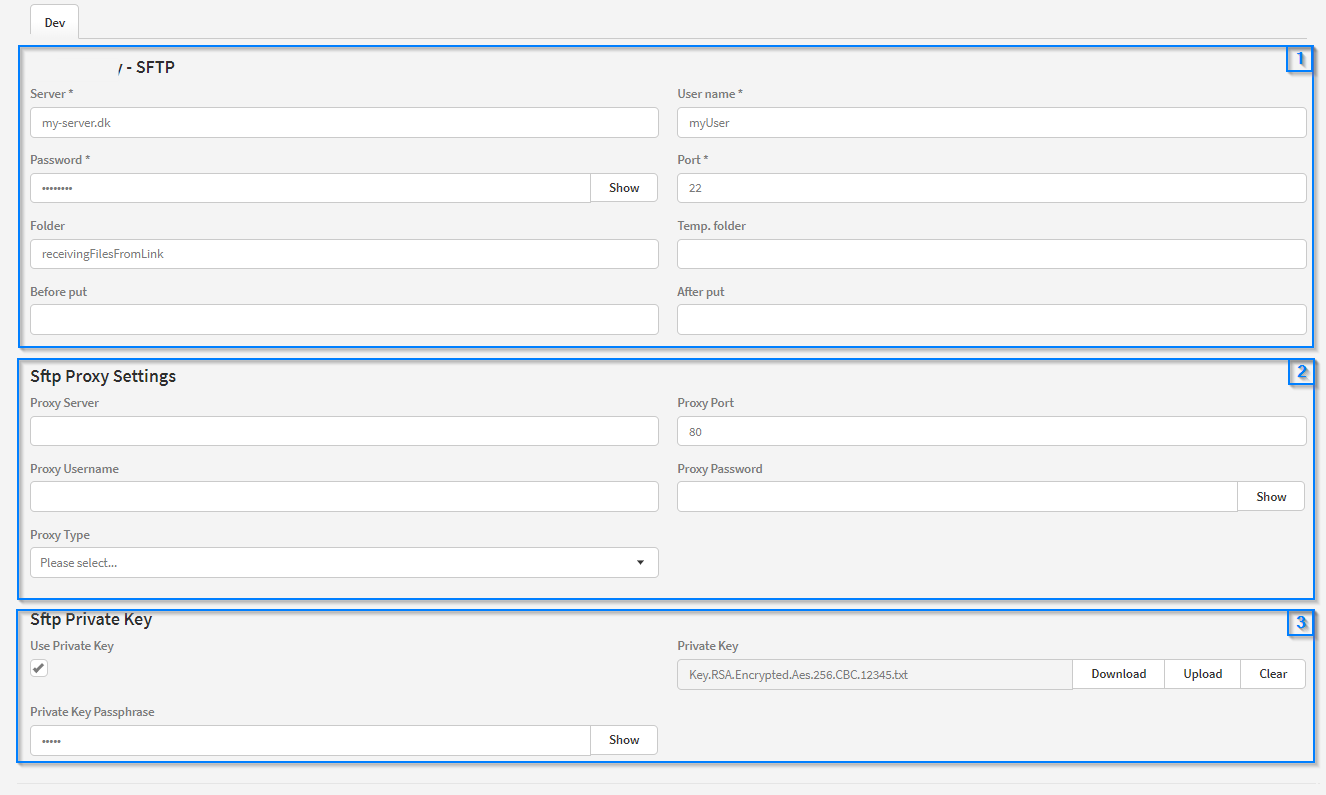Show the SFTP password
Viewport: 1326px width, 795px height.
point(624,188)
